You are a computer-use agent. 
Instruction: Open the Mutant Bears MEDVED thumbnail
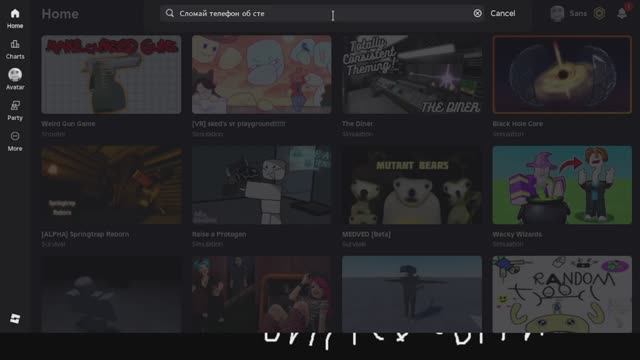(412, 185)
